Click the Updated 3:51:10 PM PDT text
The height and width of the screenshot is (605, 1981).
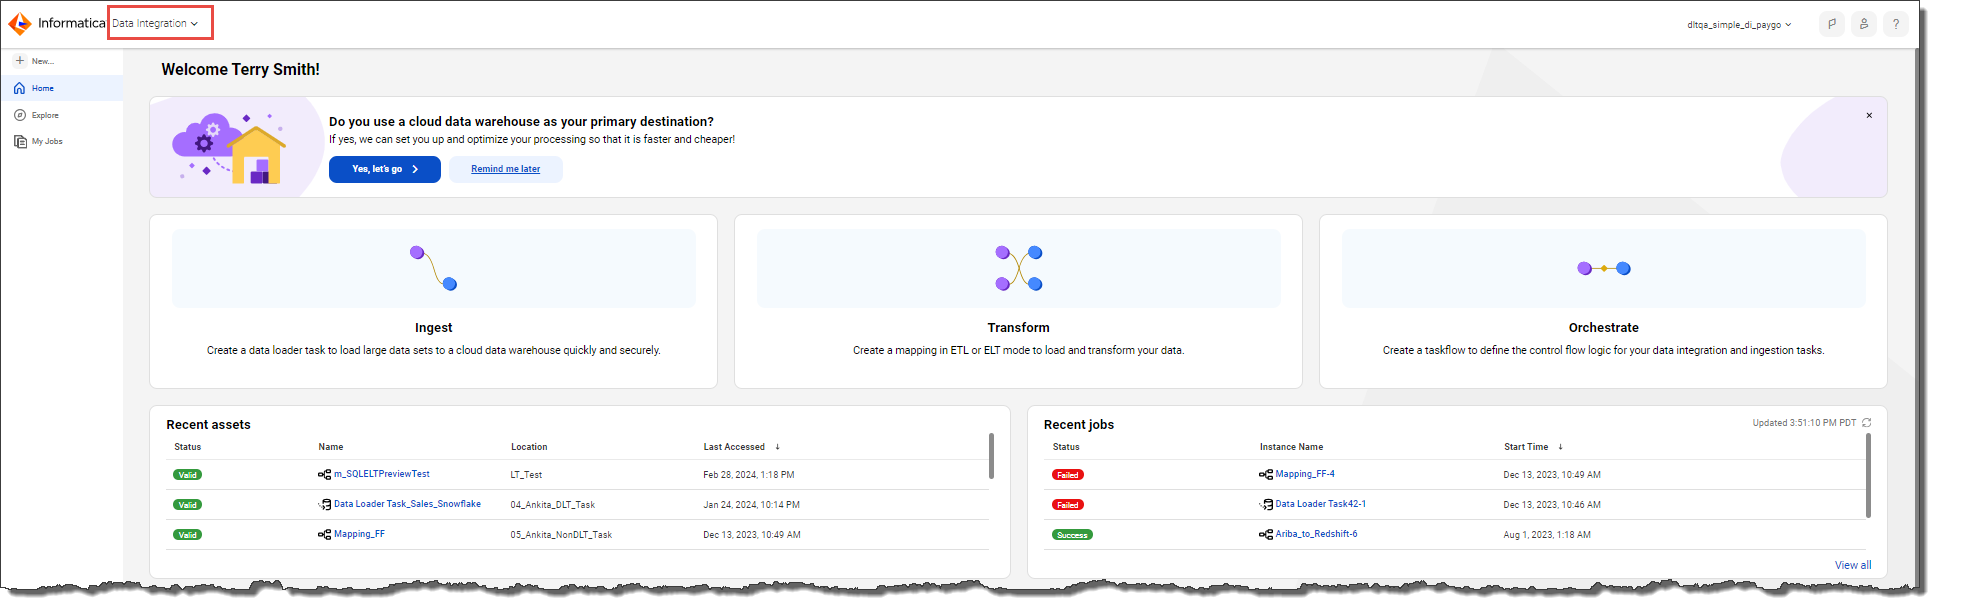pyautogui.click(x=1804, y=423)
